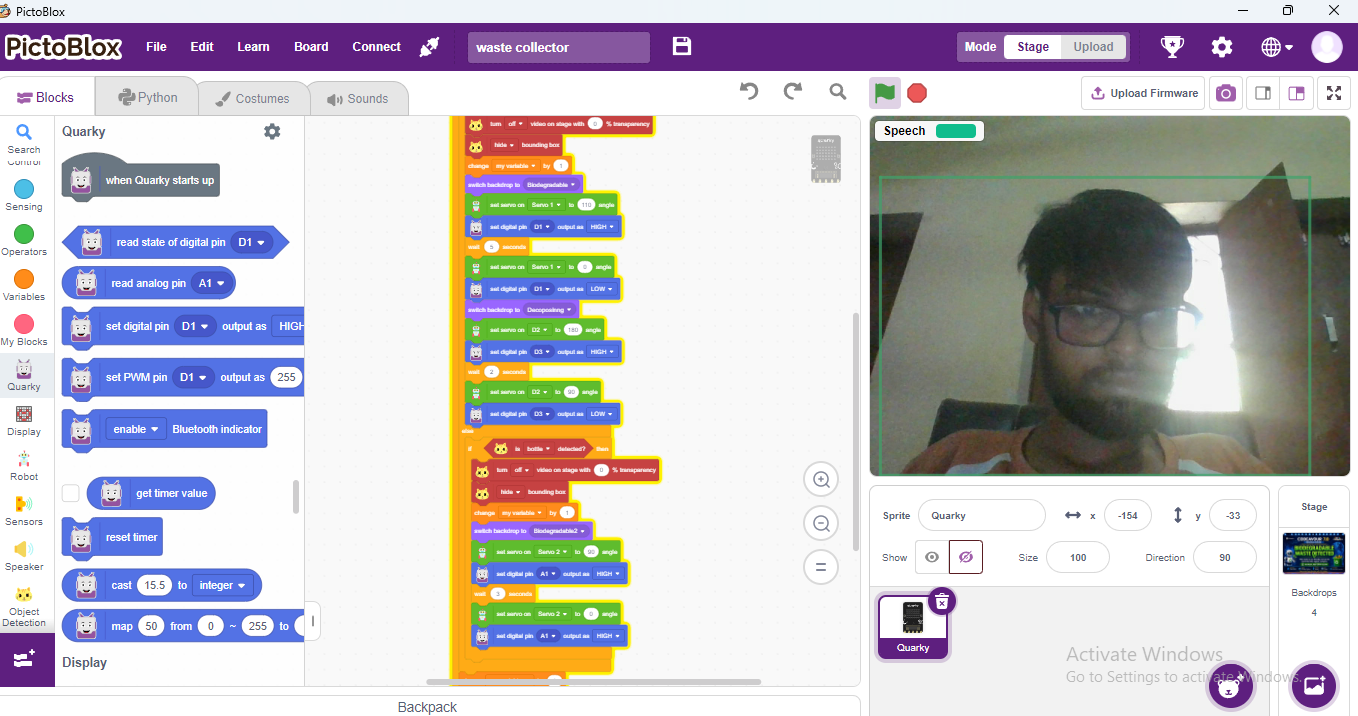This screenshot has height=716, width=1358.
Task: Open D1 dropdown in set digital pin block
Action: click(x=195, y=326)
